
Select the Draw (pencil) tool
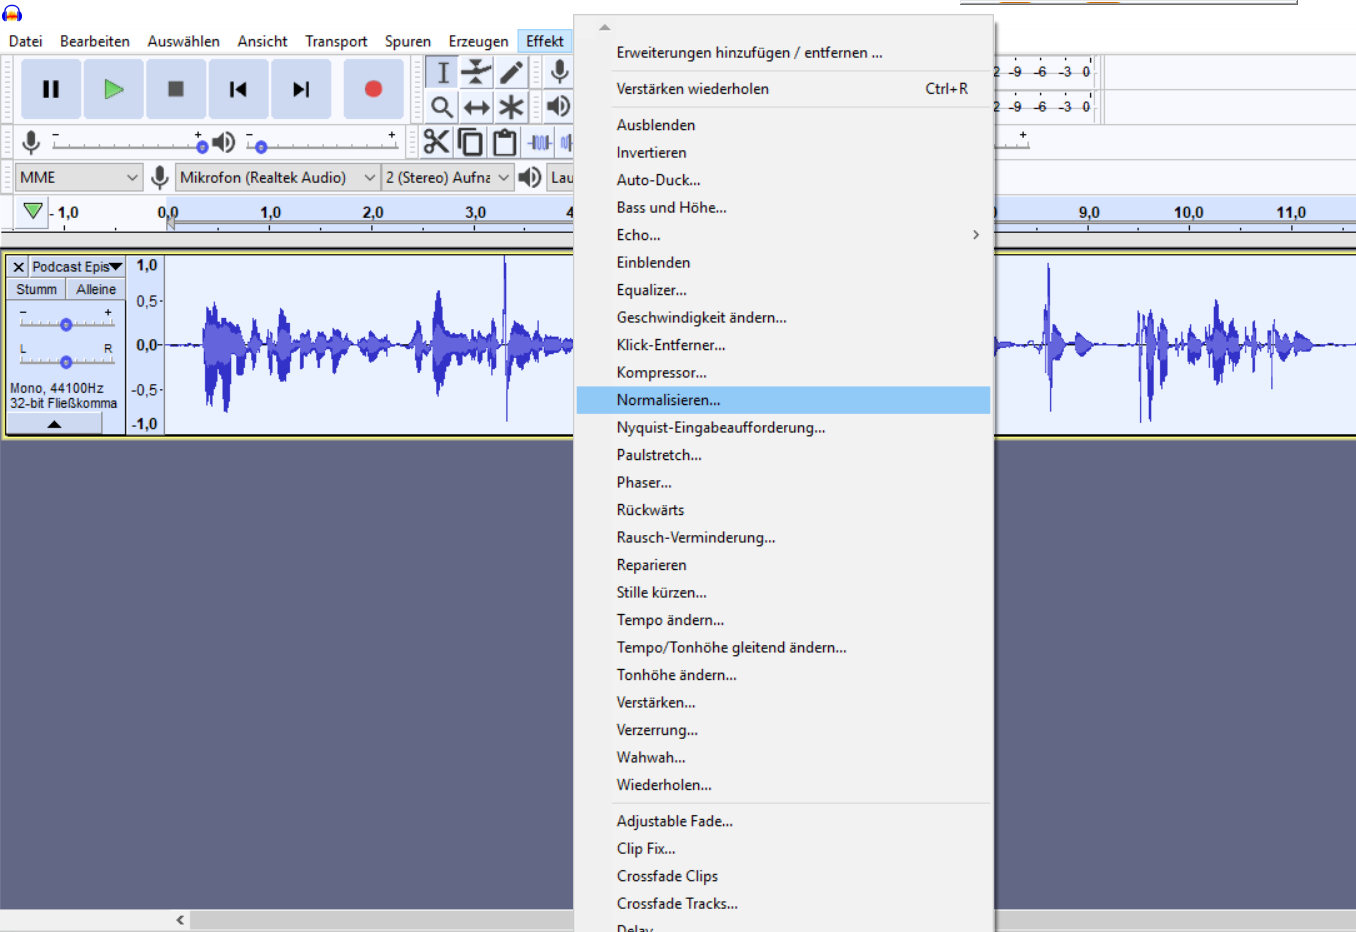click(511, 72)
